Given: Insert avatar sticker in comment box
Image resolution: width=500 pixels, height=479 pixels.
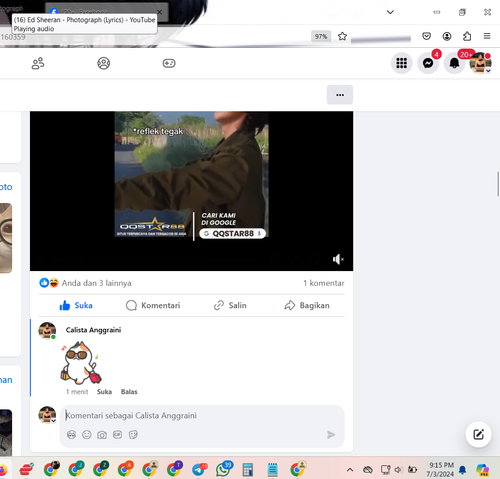Looking at the screenshot, I should click(x=71, y=435).
